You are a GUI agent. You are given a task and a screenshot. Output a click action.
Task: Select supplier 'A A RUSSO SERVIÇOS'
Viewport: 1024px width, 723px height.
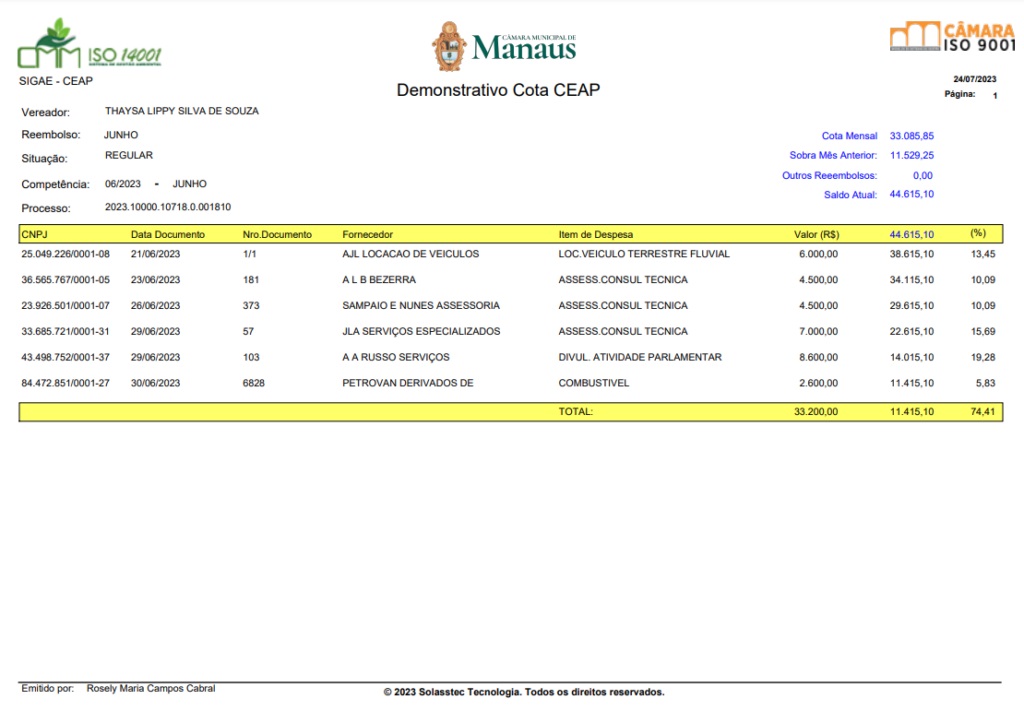[x=396, y=357]
